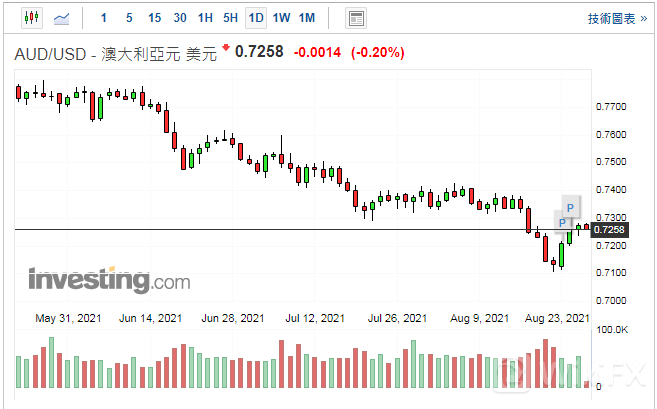Image resolution: width=657 pixels, height=409 pixels.
Task: Select the 5 minute interval
Action: point(128,18)
